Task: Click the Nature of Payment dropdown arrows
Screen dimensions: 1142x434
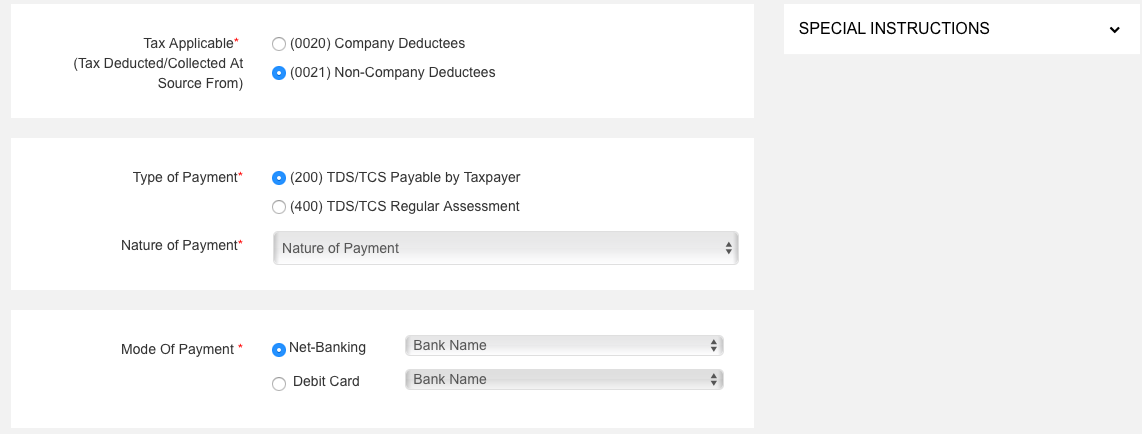Action: (729, 248)
